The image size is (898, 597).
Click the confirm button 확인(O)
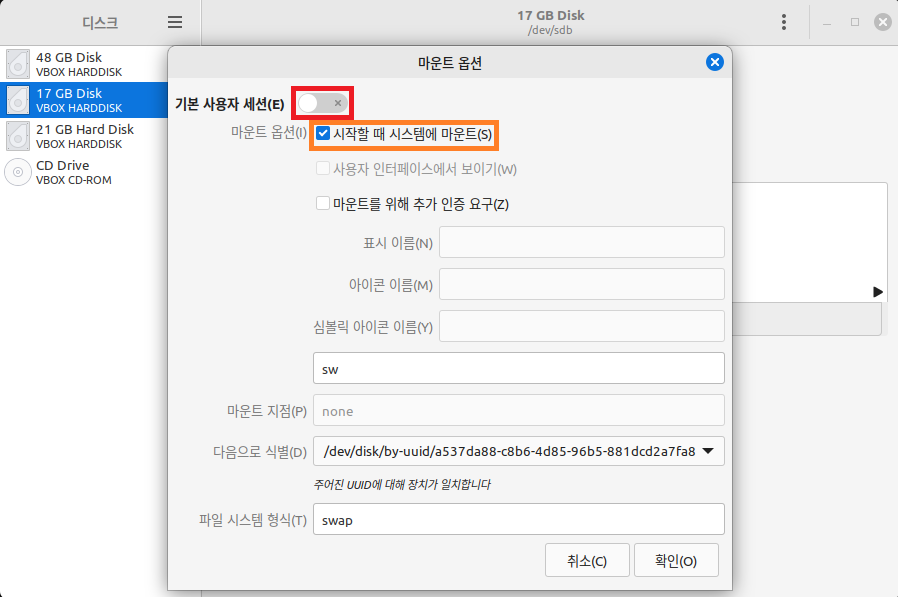[x=676, y=560]
